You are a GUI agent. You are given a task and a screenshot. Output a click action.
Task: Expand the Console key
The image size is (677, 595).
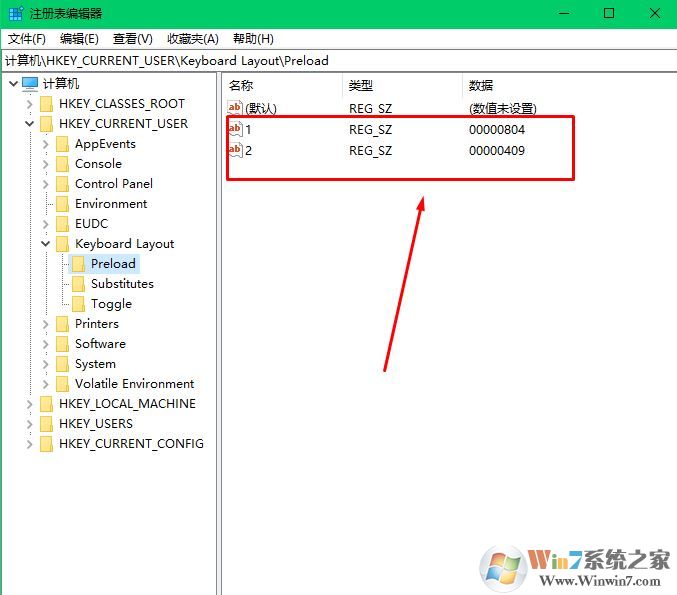coord(46,164)
